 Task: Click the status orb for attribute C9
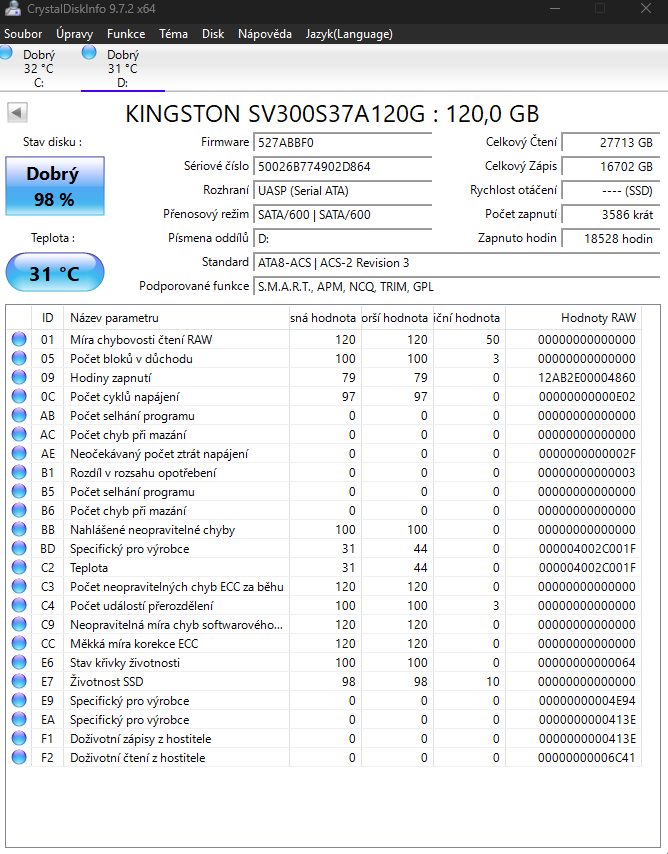19,625
